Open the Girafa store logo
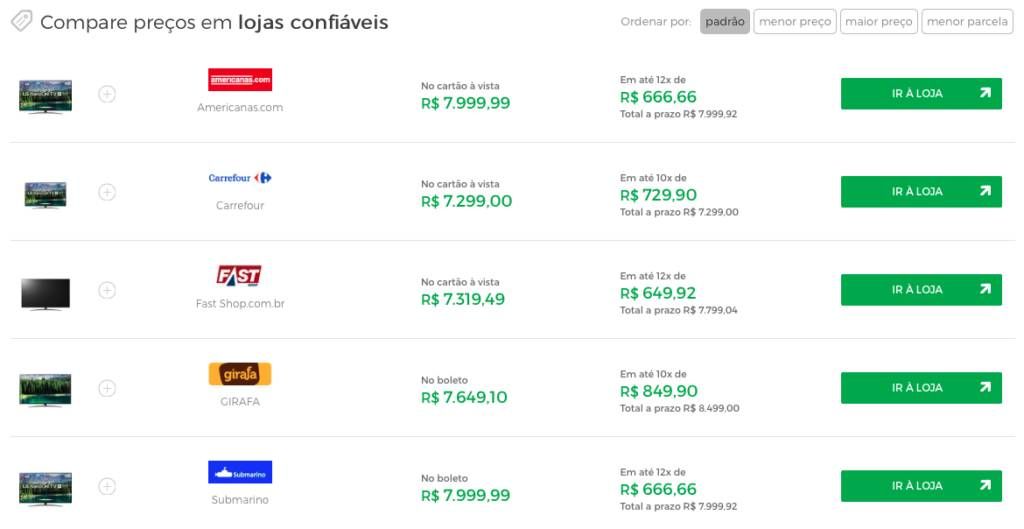 [x=240, y=374]
